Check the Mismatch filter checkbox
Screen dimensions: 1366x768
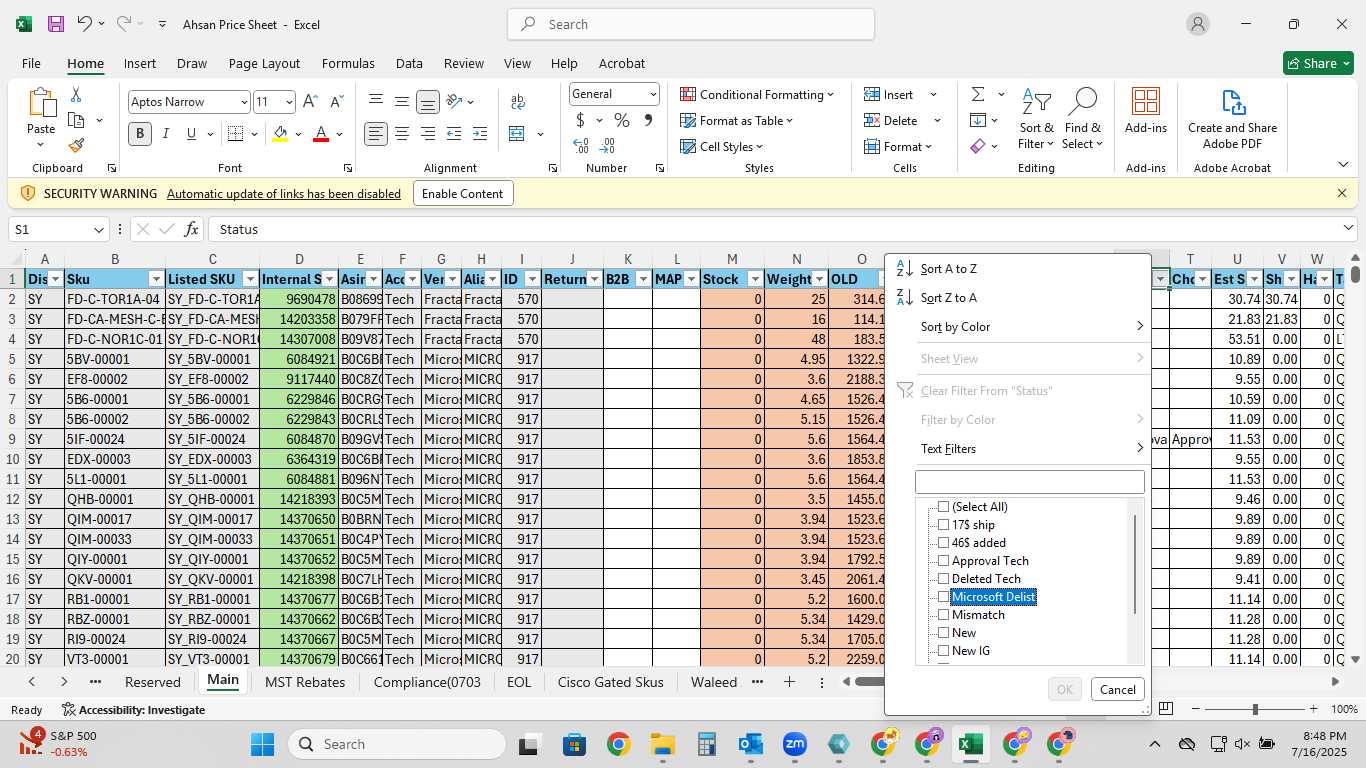click(x=943, y=615)
